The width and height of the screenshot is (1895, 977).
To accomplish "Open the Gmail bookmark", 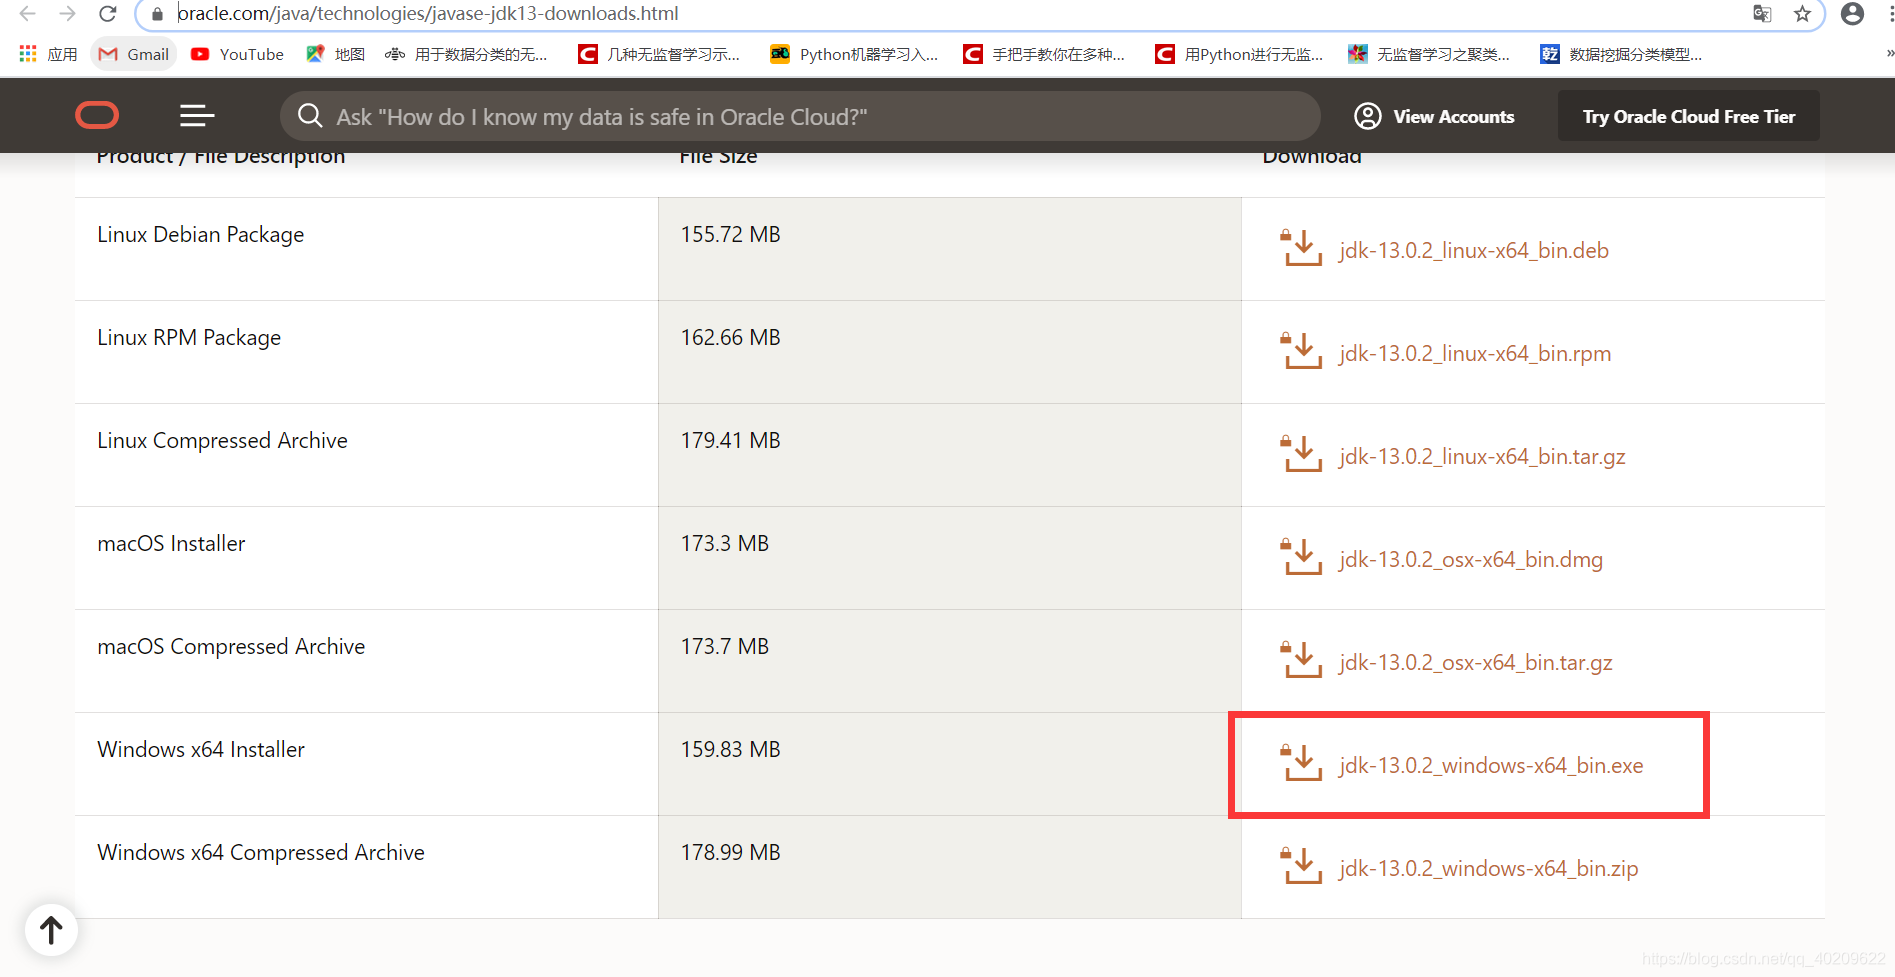I will [134, 54].
